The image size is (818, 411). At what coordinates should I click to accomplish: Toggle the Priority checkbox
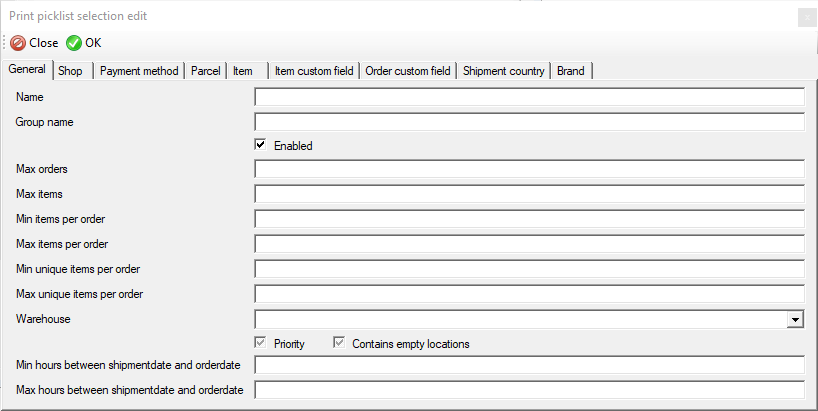[x=260, y=343]
